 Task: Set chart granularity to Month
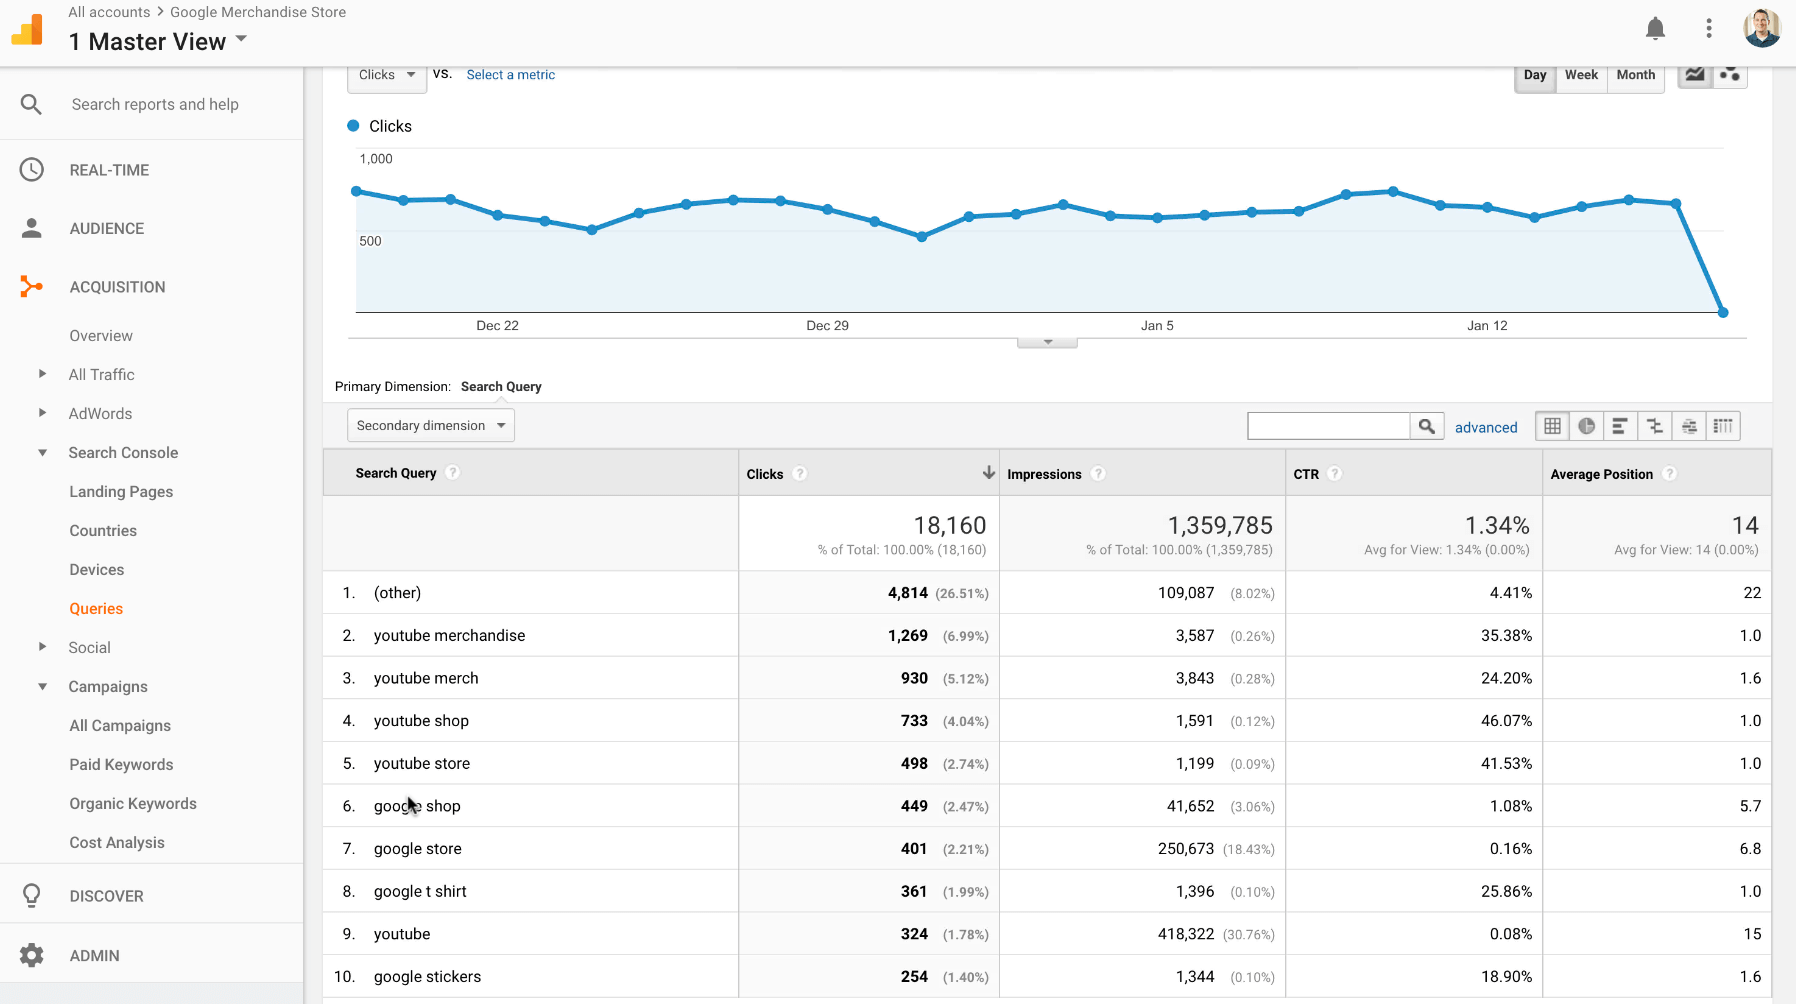[x=1635, y=75]
